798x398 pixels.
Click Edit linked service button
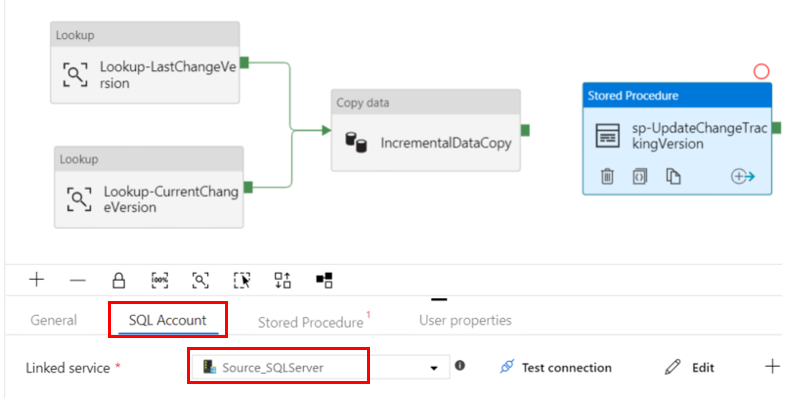[690, 367]
